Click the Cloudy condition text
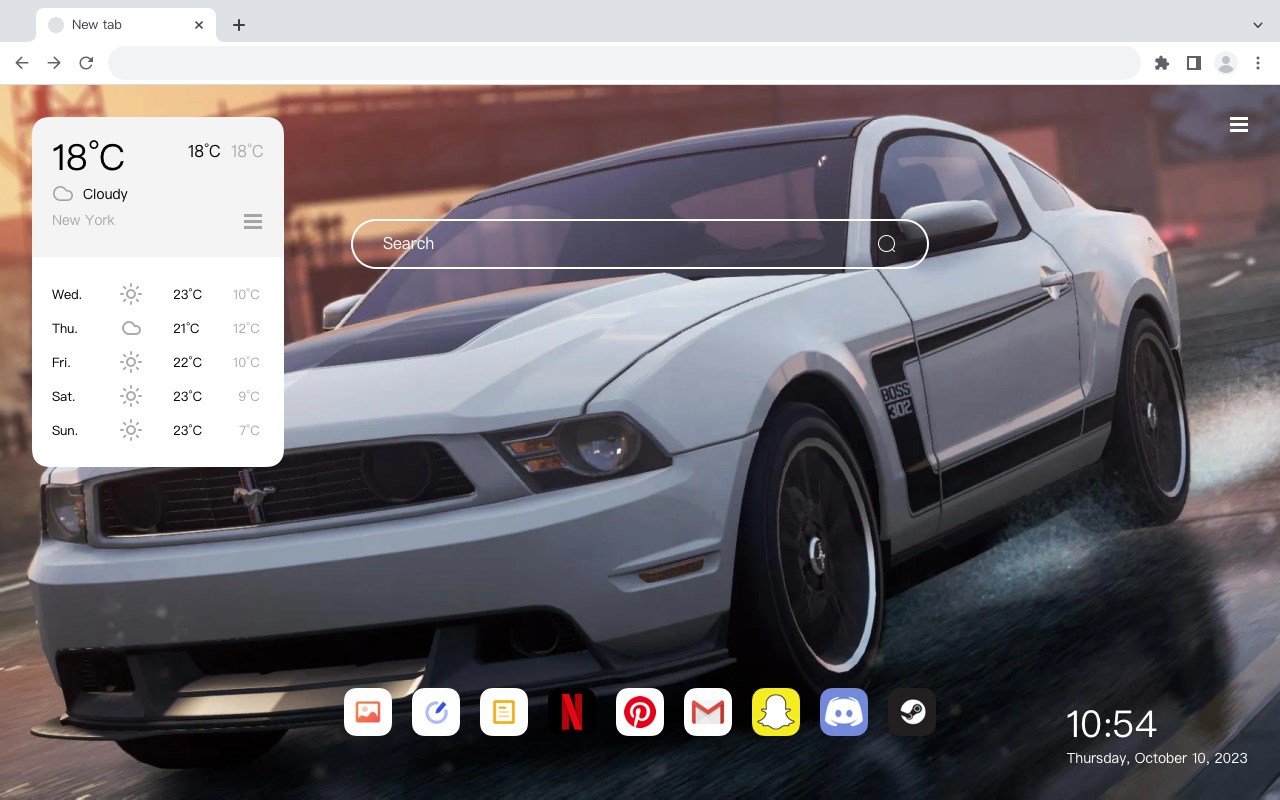 [x=105, y=194]
